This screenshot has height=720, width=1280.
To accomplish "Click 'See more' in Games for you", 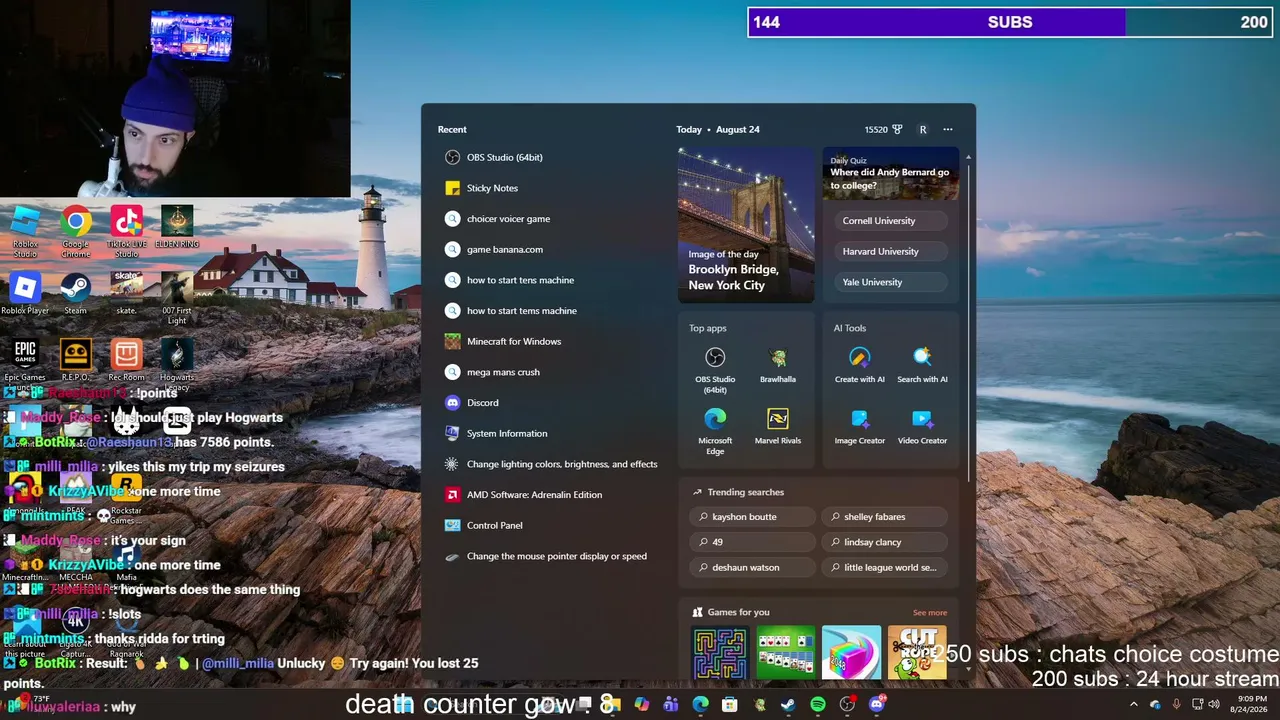I will [x=930, y=613].
